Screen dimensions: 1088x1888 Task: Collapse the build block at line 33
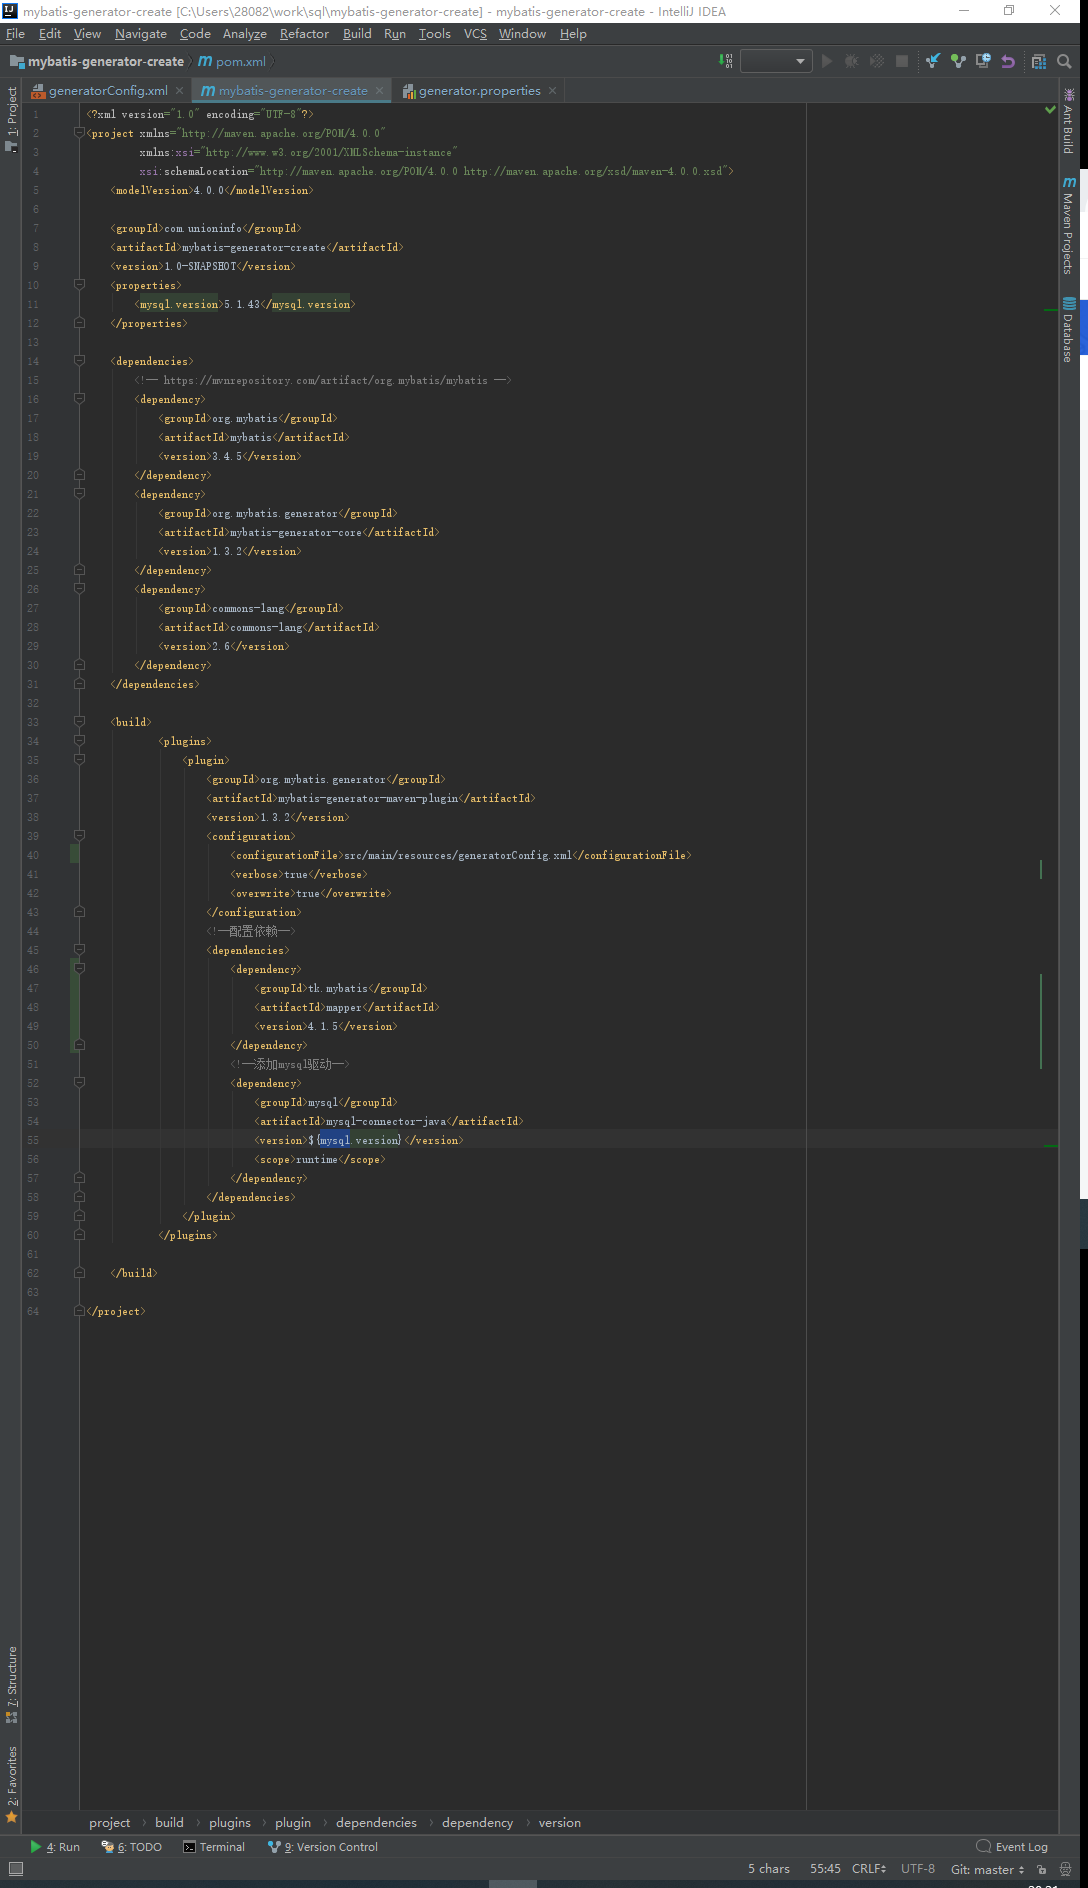point(79,722)
